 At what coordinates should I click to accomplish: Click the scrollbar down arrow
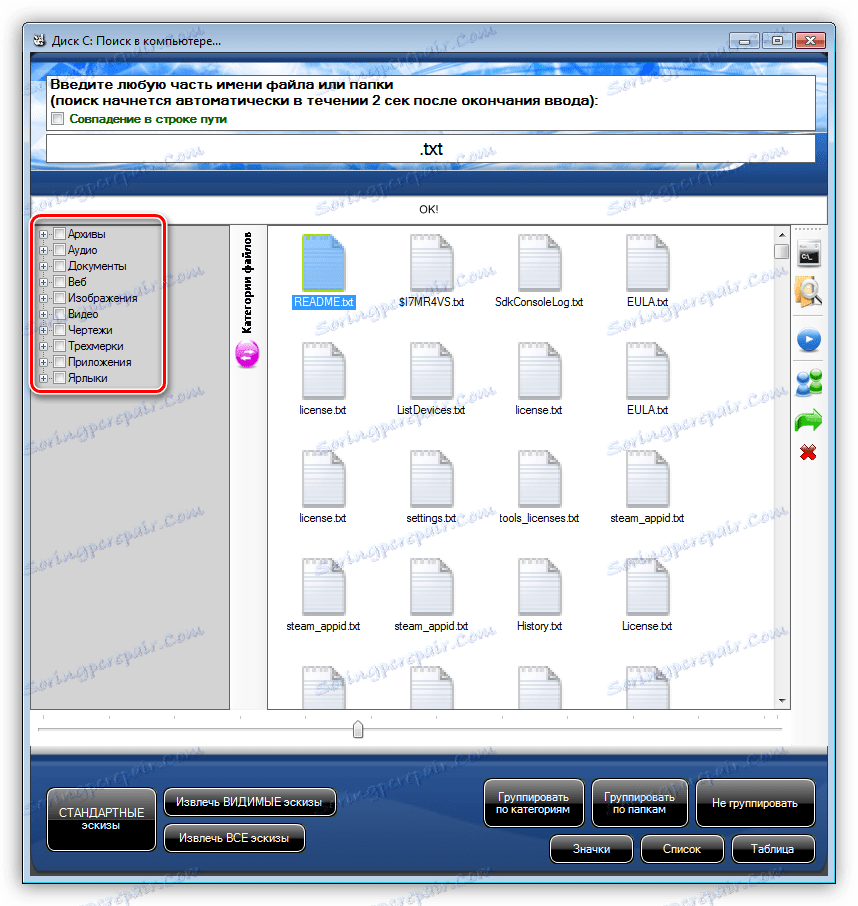tap(782, 701)
